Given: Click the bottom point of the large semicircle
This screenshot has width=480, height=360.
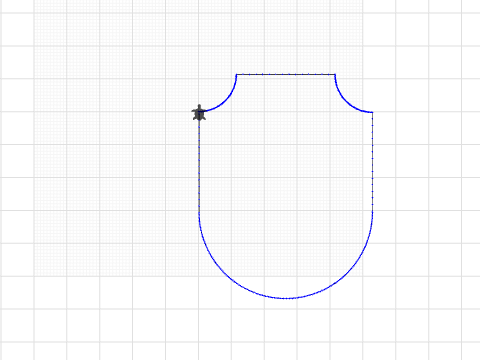Looking at the screenshot, I should [286, 298].
